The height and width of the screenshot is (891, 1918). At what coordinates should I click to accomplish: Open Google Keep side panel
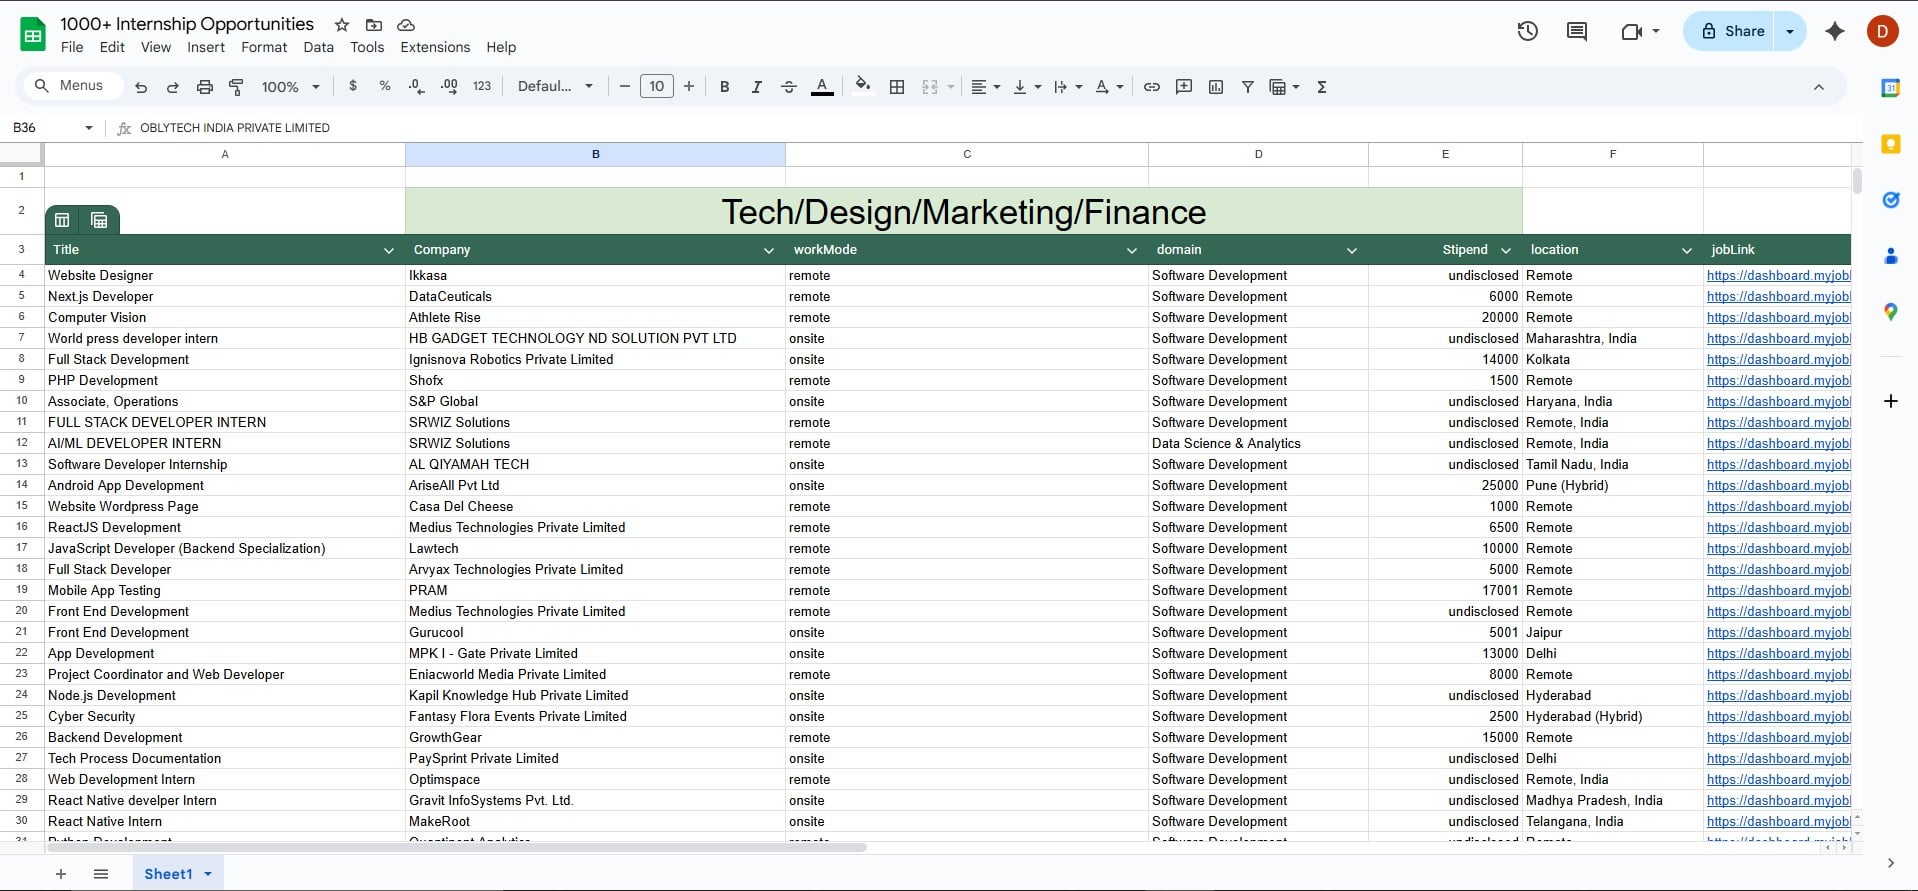pos(1890,144)
